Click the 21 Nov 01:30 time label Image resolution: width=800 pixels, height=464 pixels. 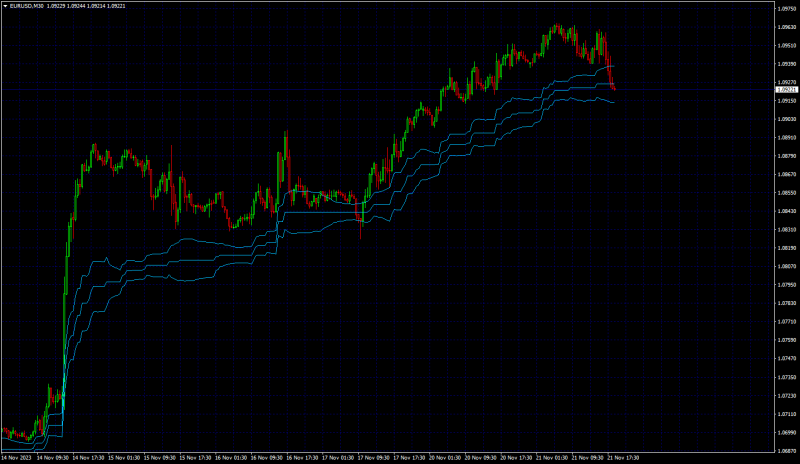coord(553,458)
